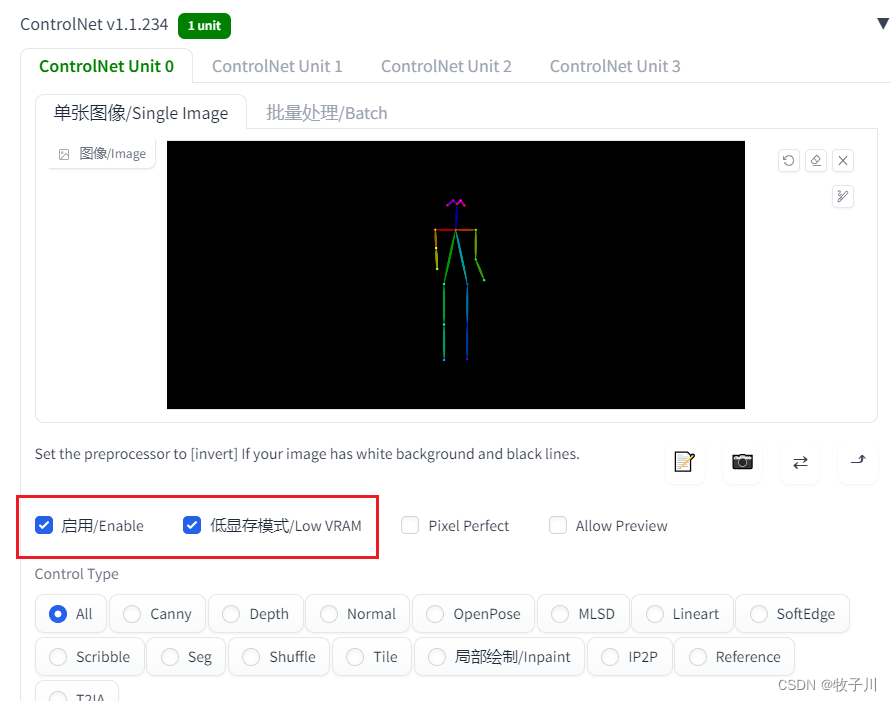Select the All control type
This screenshot has width=891, height=701.
point(71,614)
